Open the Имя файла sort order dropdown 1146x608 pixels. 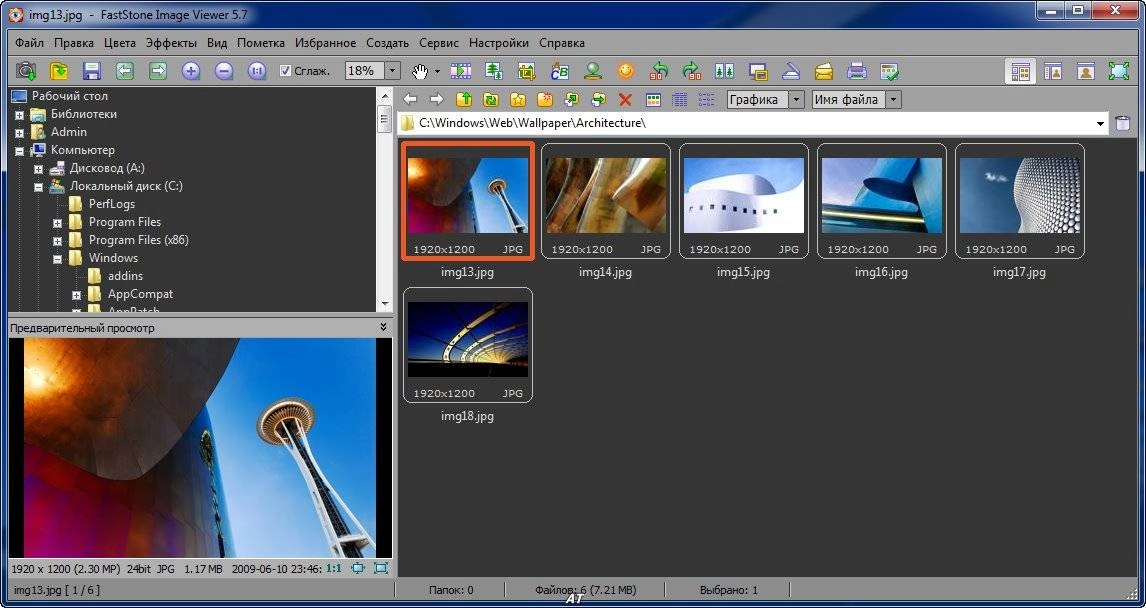[893, 99]
